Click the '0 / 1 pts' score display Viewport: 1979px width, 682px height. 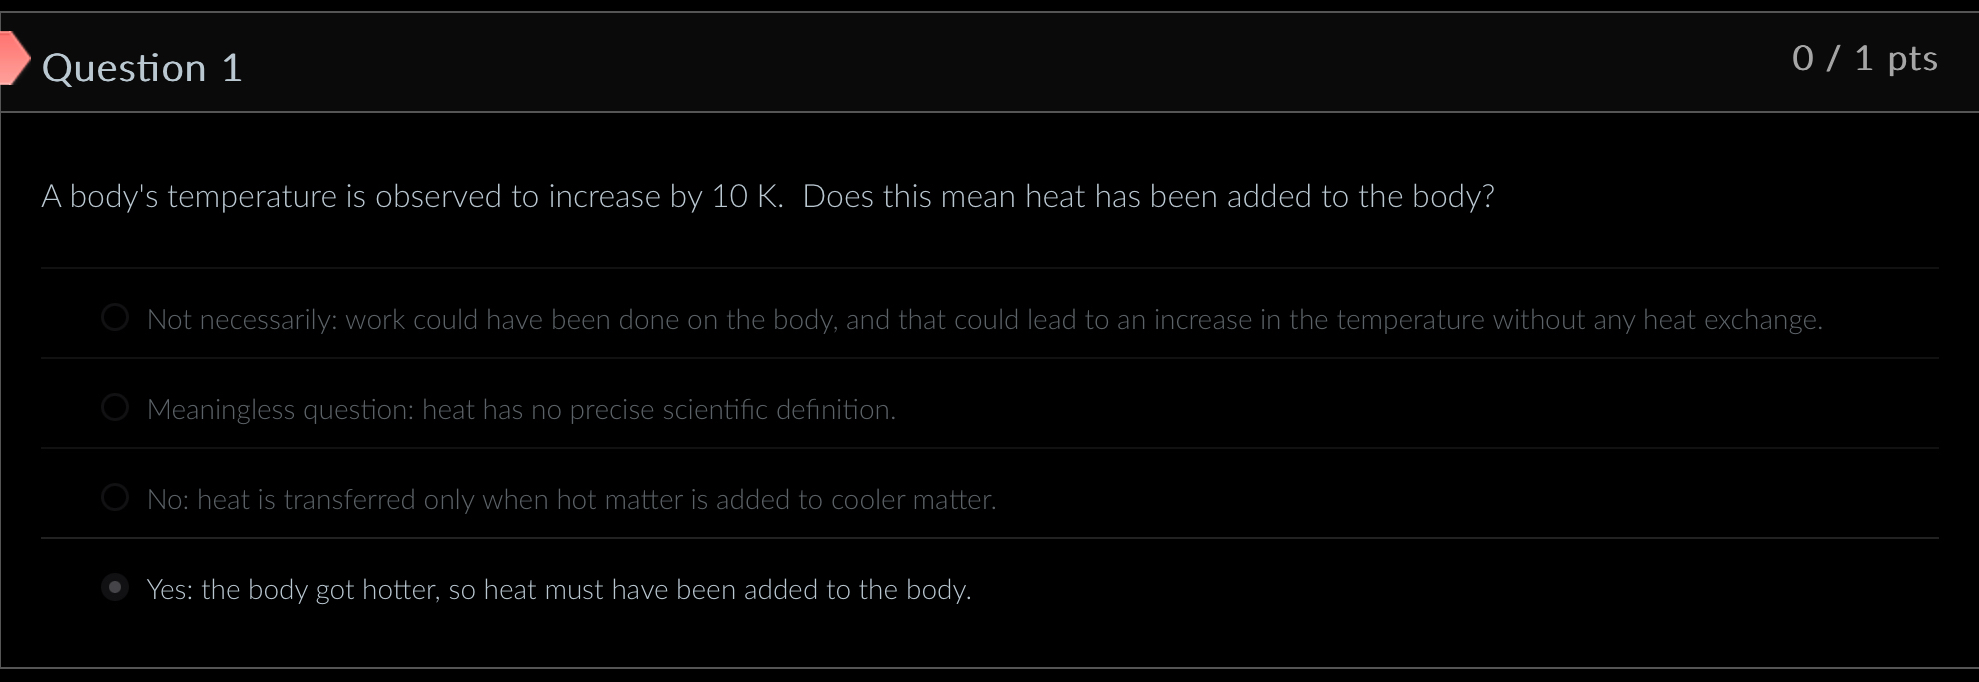[1865, 59]
